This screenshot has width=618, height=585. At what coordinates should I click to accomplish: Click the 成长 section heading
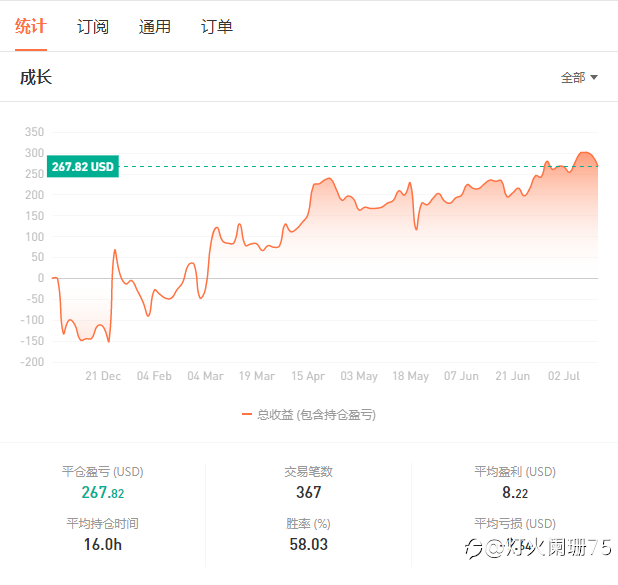[36, 77]
